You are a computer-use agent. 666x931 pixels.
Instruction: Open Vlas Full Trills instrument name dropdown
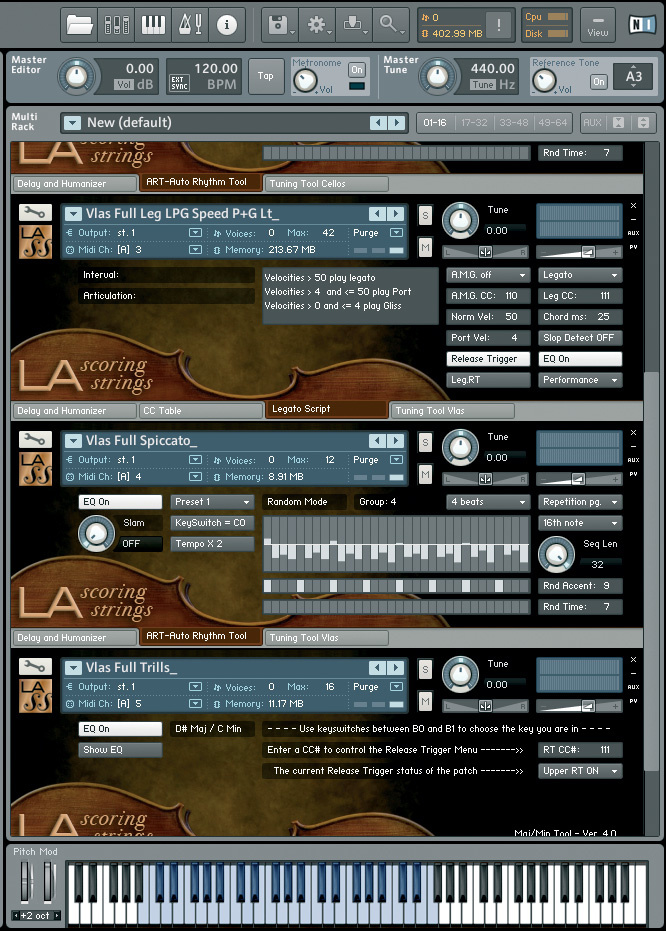[73, 668]
